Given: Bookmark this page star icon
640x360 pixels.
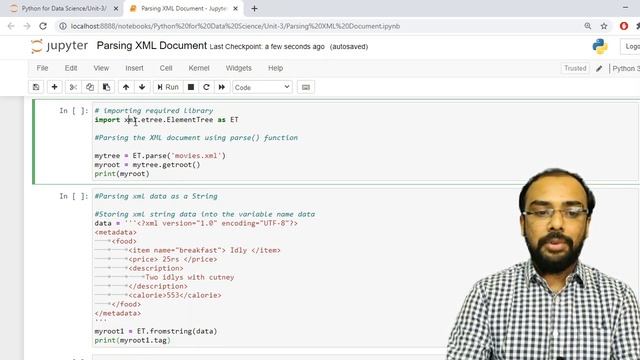Looking at the screenshot, I should tap(604, 26).
